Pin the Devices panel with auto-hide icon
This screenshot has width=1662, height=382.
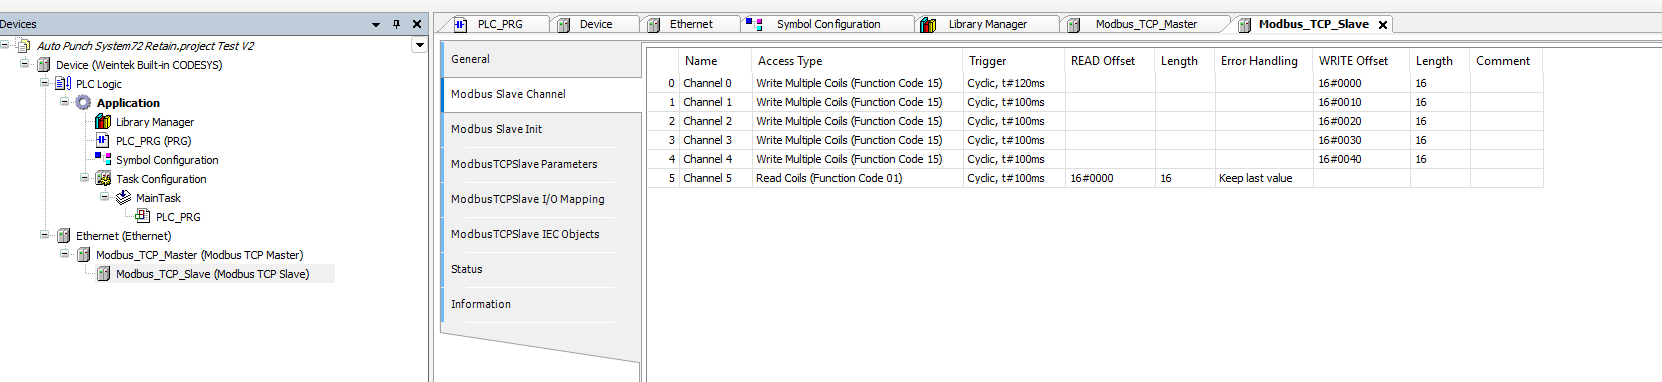[x=396, y=24]
